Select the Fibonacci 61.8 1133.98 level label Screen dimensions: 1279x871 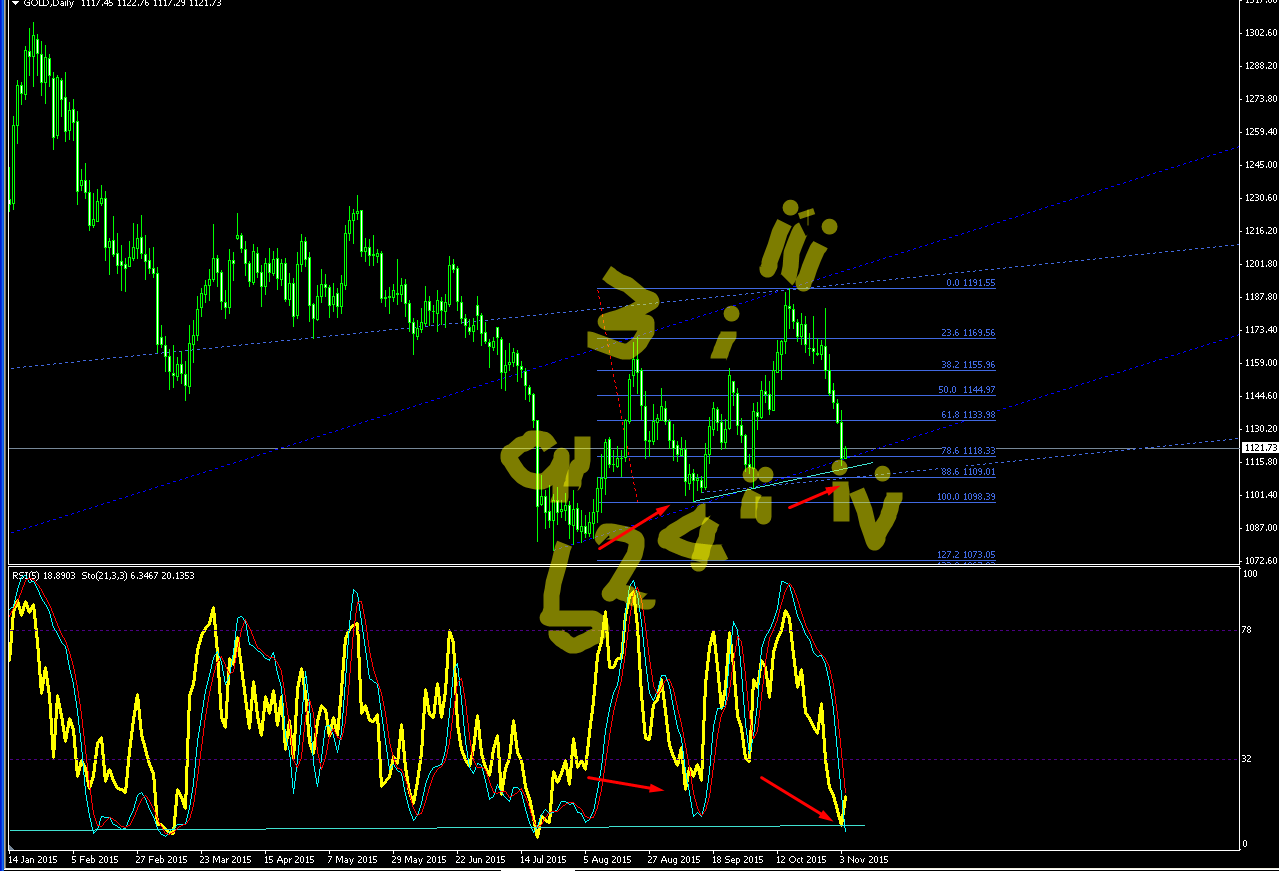click(969, 415)
